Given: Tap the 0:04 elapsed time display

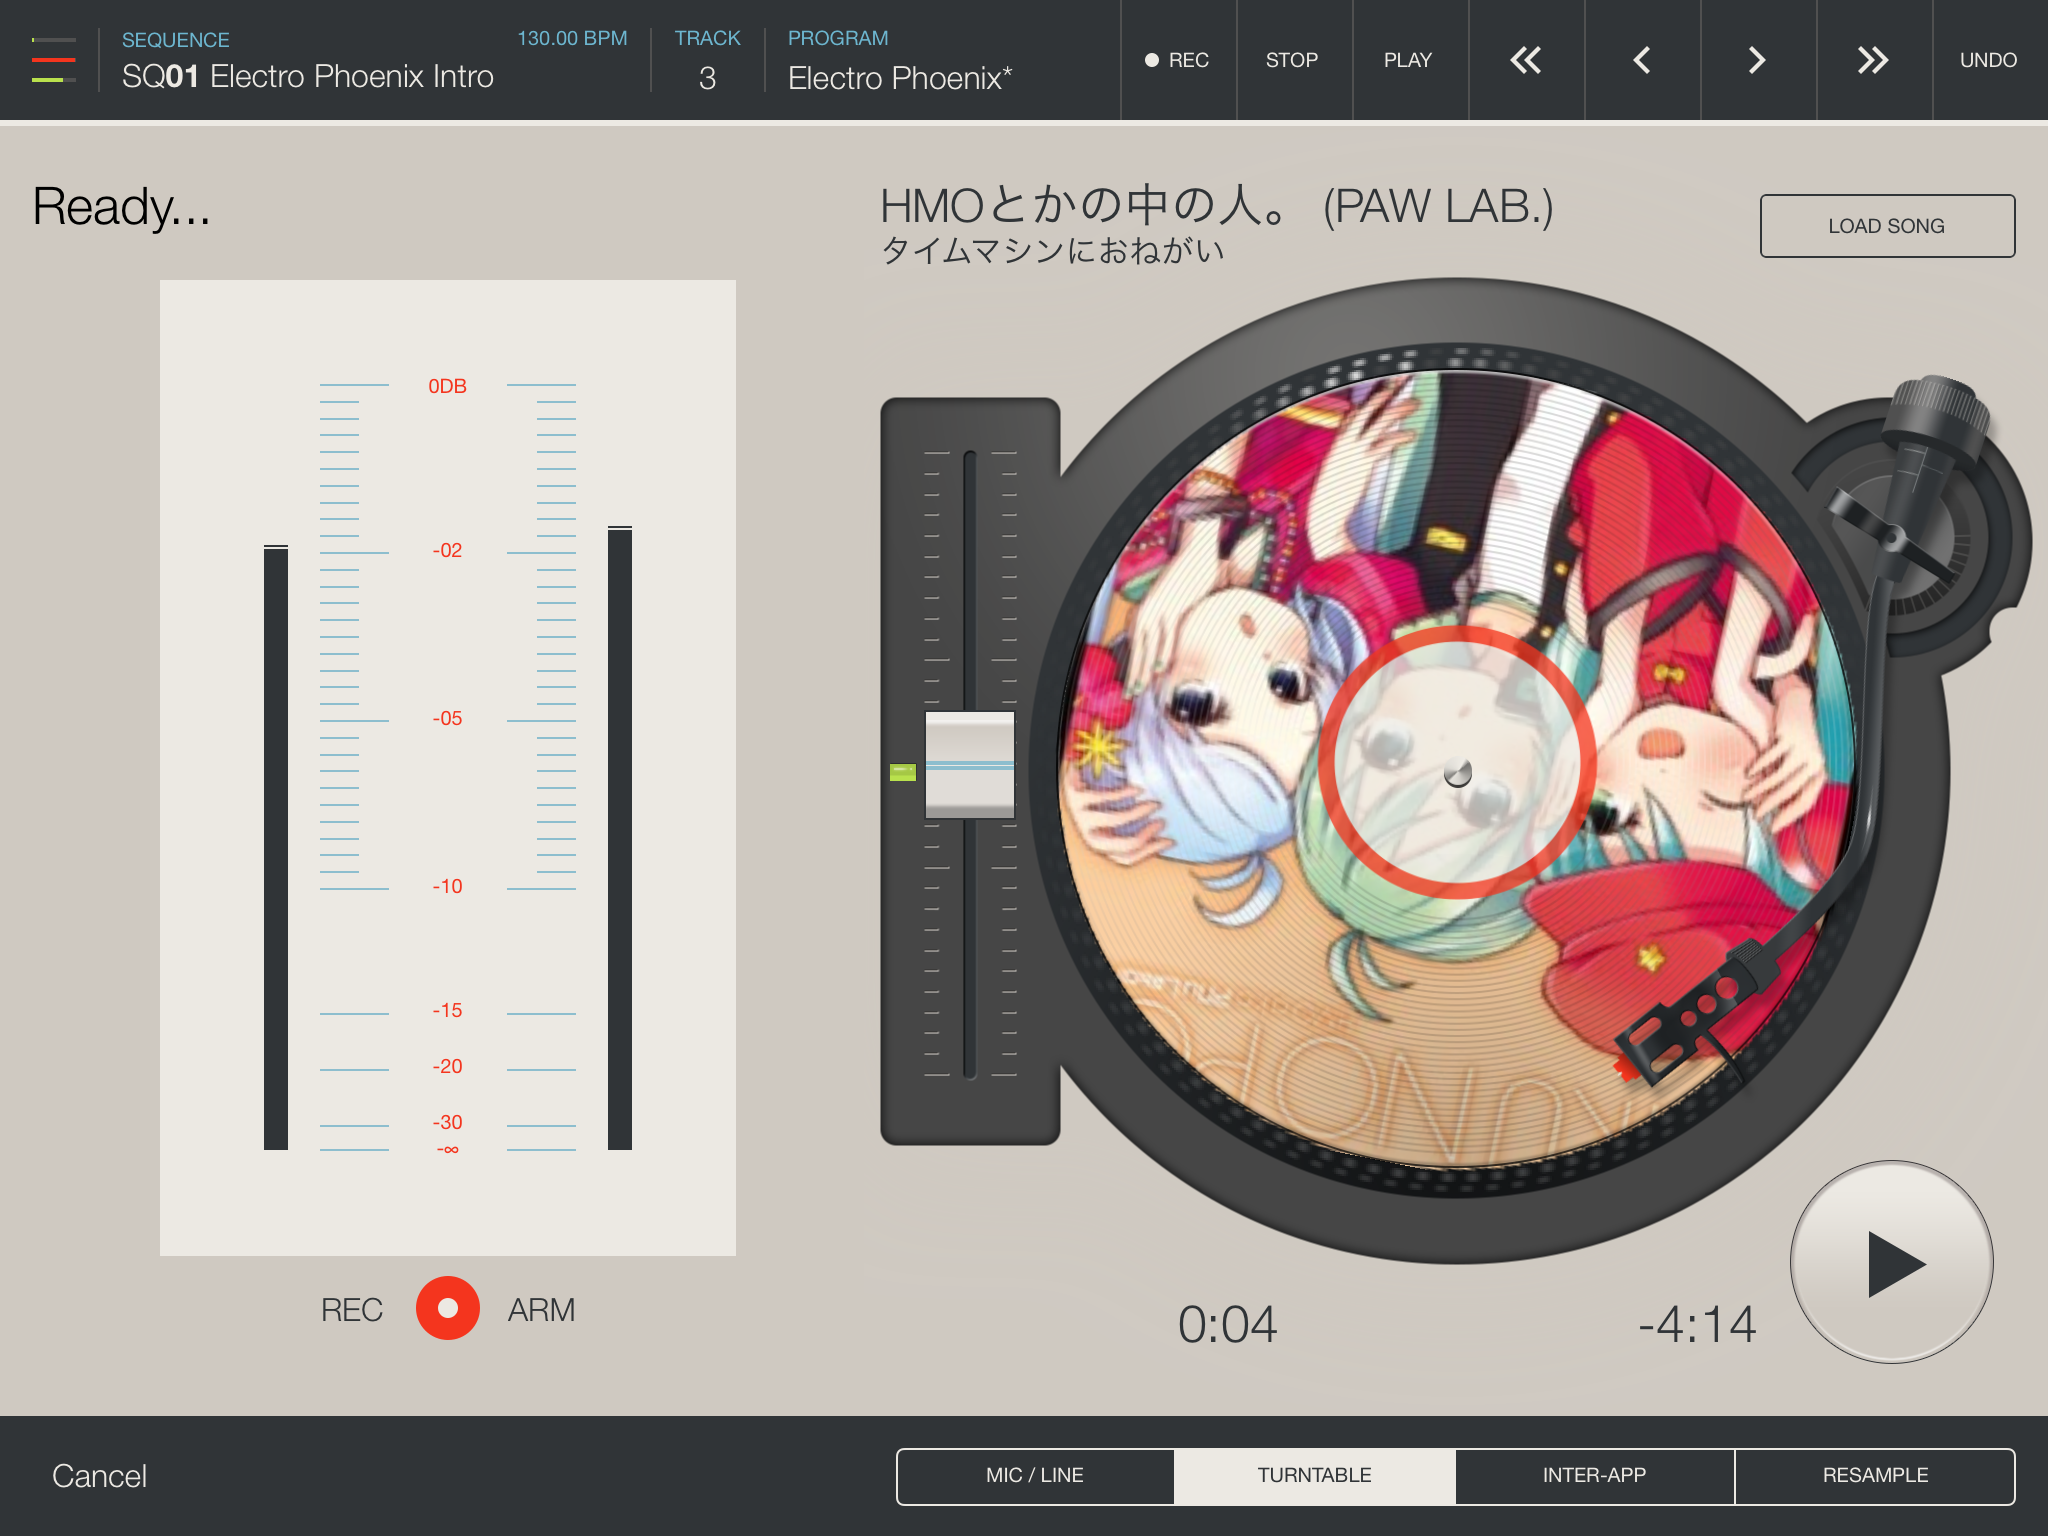Looking at the screenshot, I should [x=1227, y=1325].
